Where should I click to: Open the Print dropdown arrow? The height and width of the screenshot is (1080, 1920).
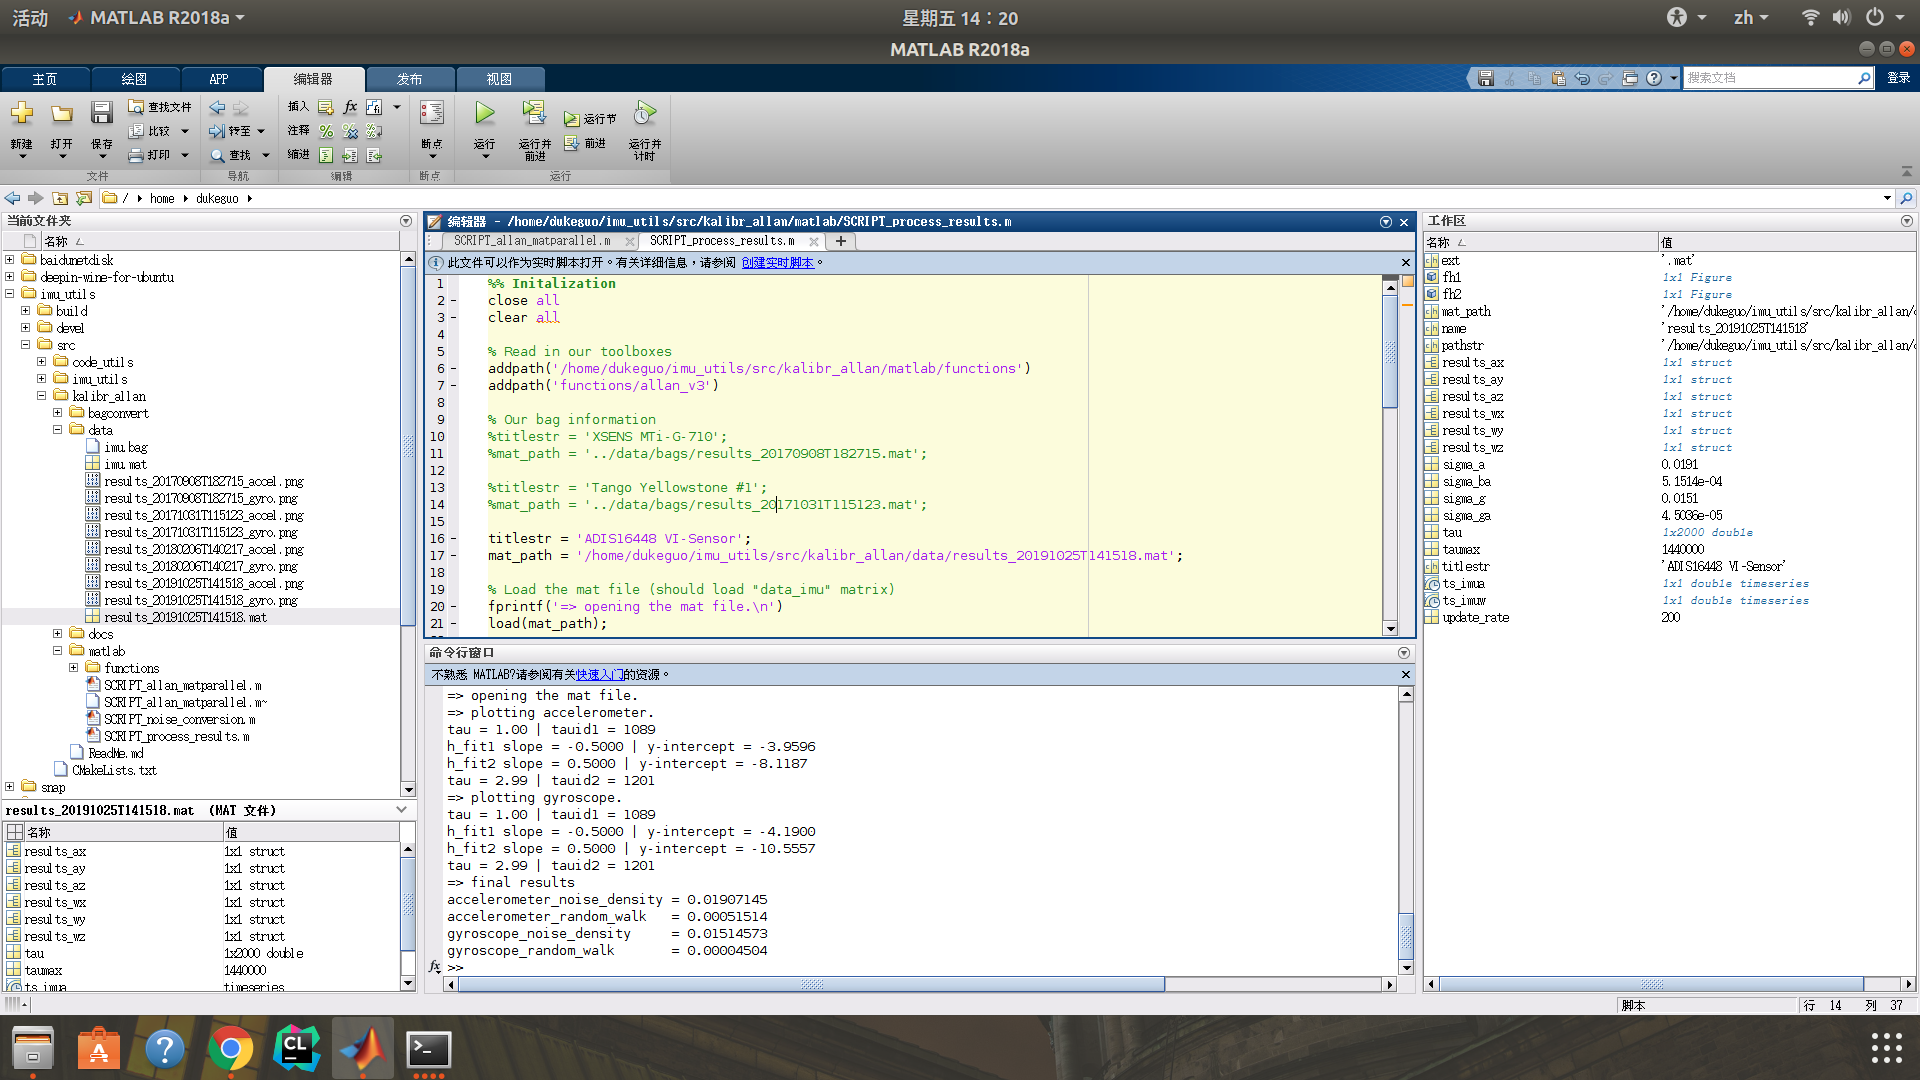click(185, 155)
